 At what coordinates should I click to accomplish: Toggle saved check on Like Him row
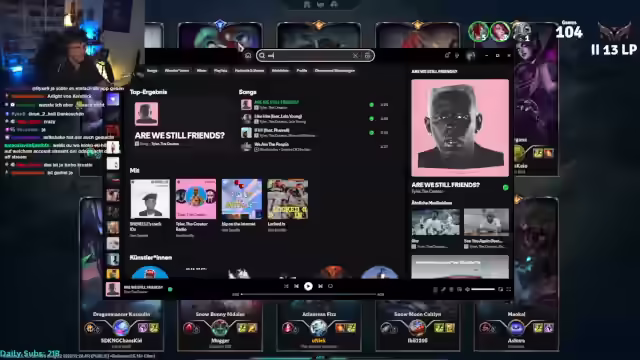pyautogui.click(x=371, y=119)
